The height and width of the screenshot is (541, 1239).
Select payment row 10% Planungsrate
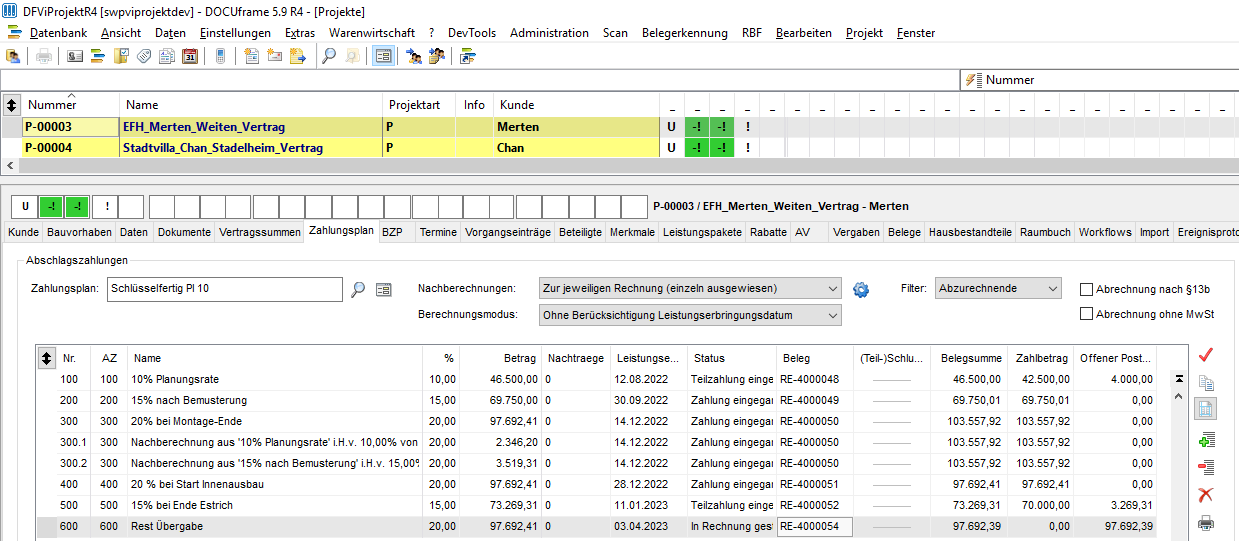click(596, 380)
